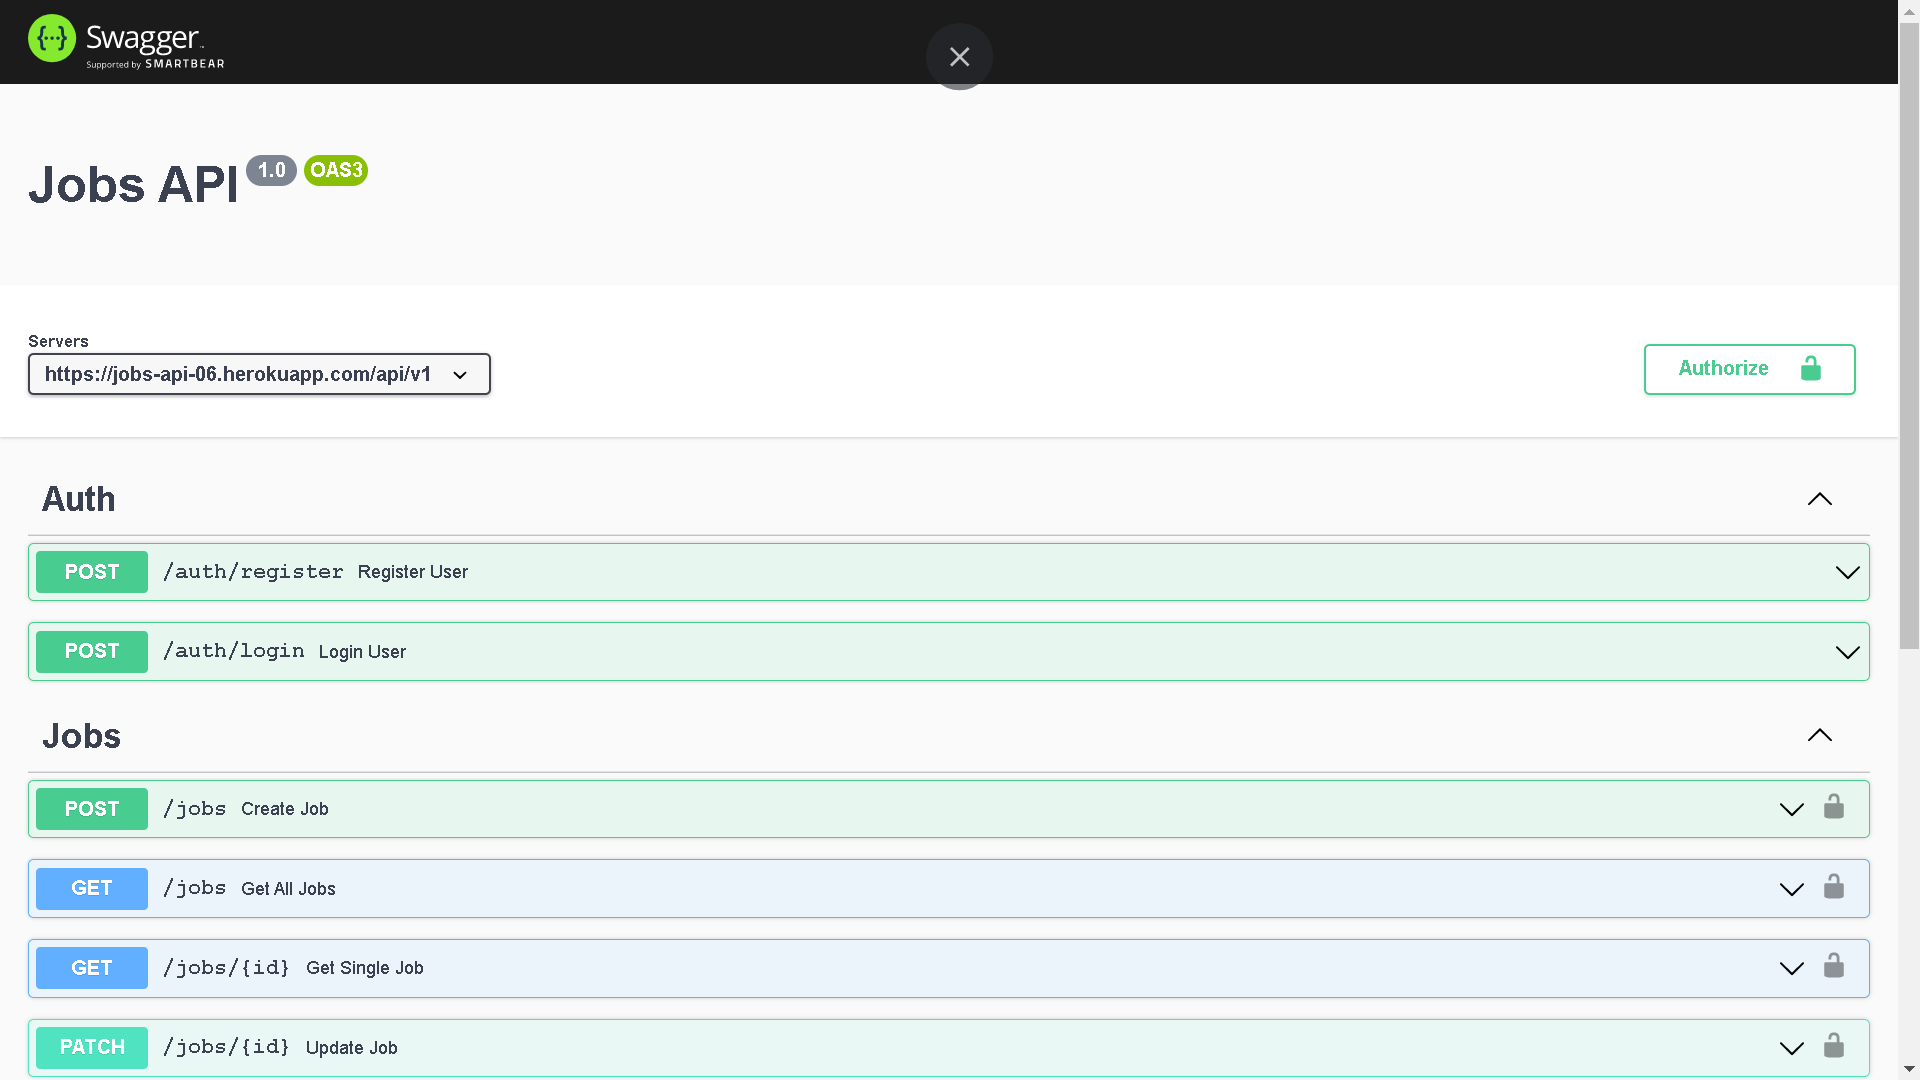Click the padlock inside the Authorize button

pos(1810,369)
